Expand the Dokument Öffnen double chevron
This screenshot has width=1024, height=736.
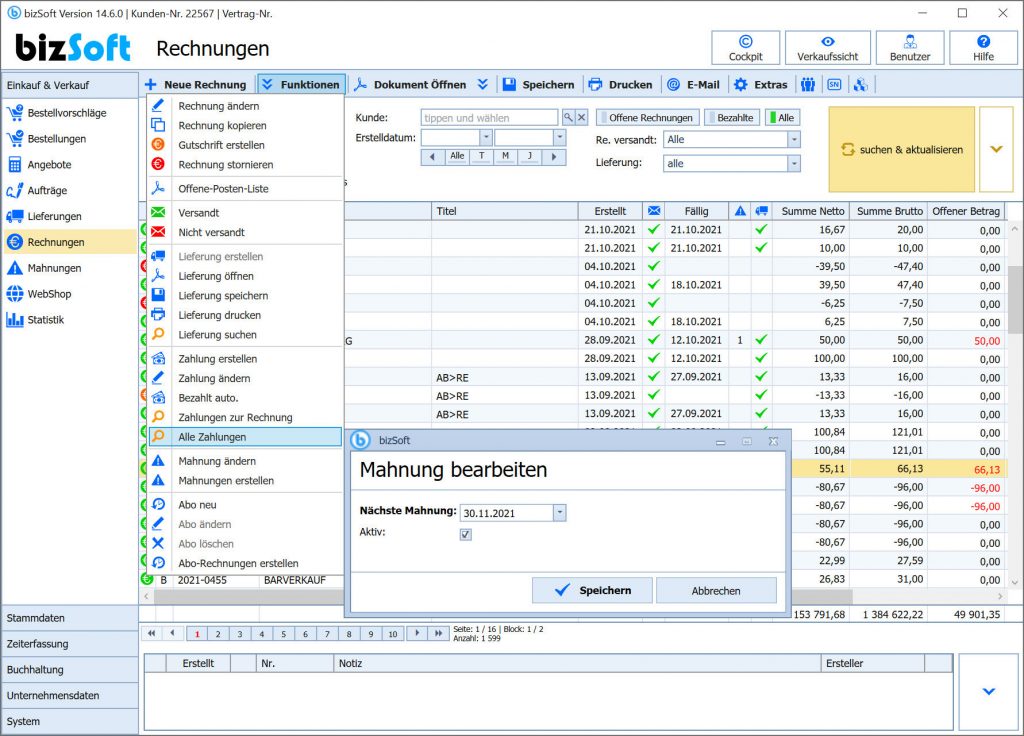pyautogui.click(x=483, y=84)
